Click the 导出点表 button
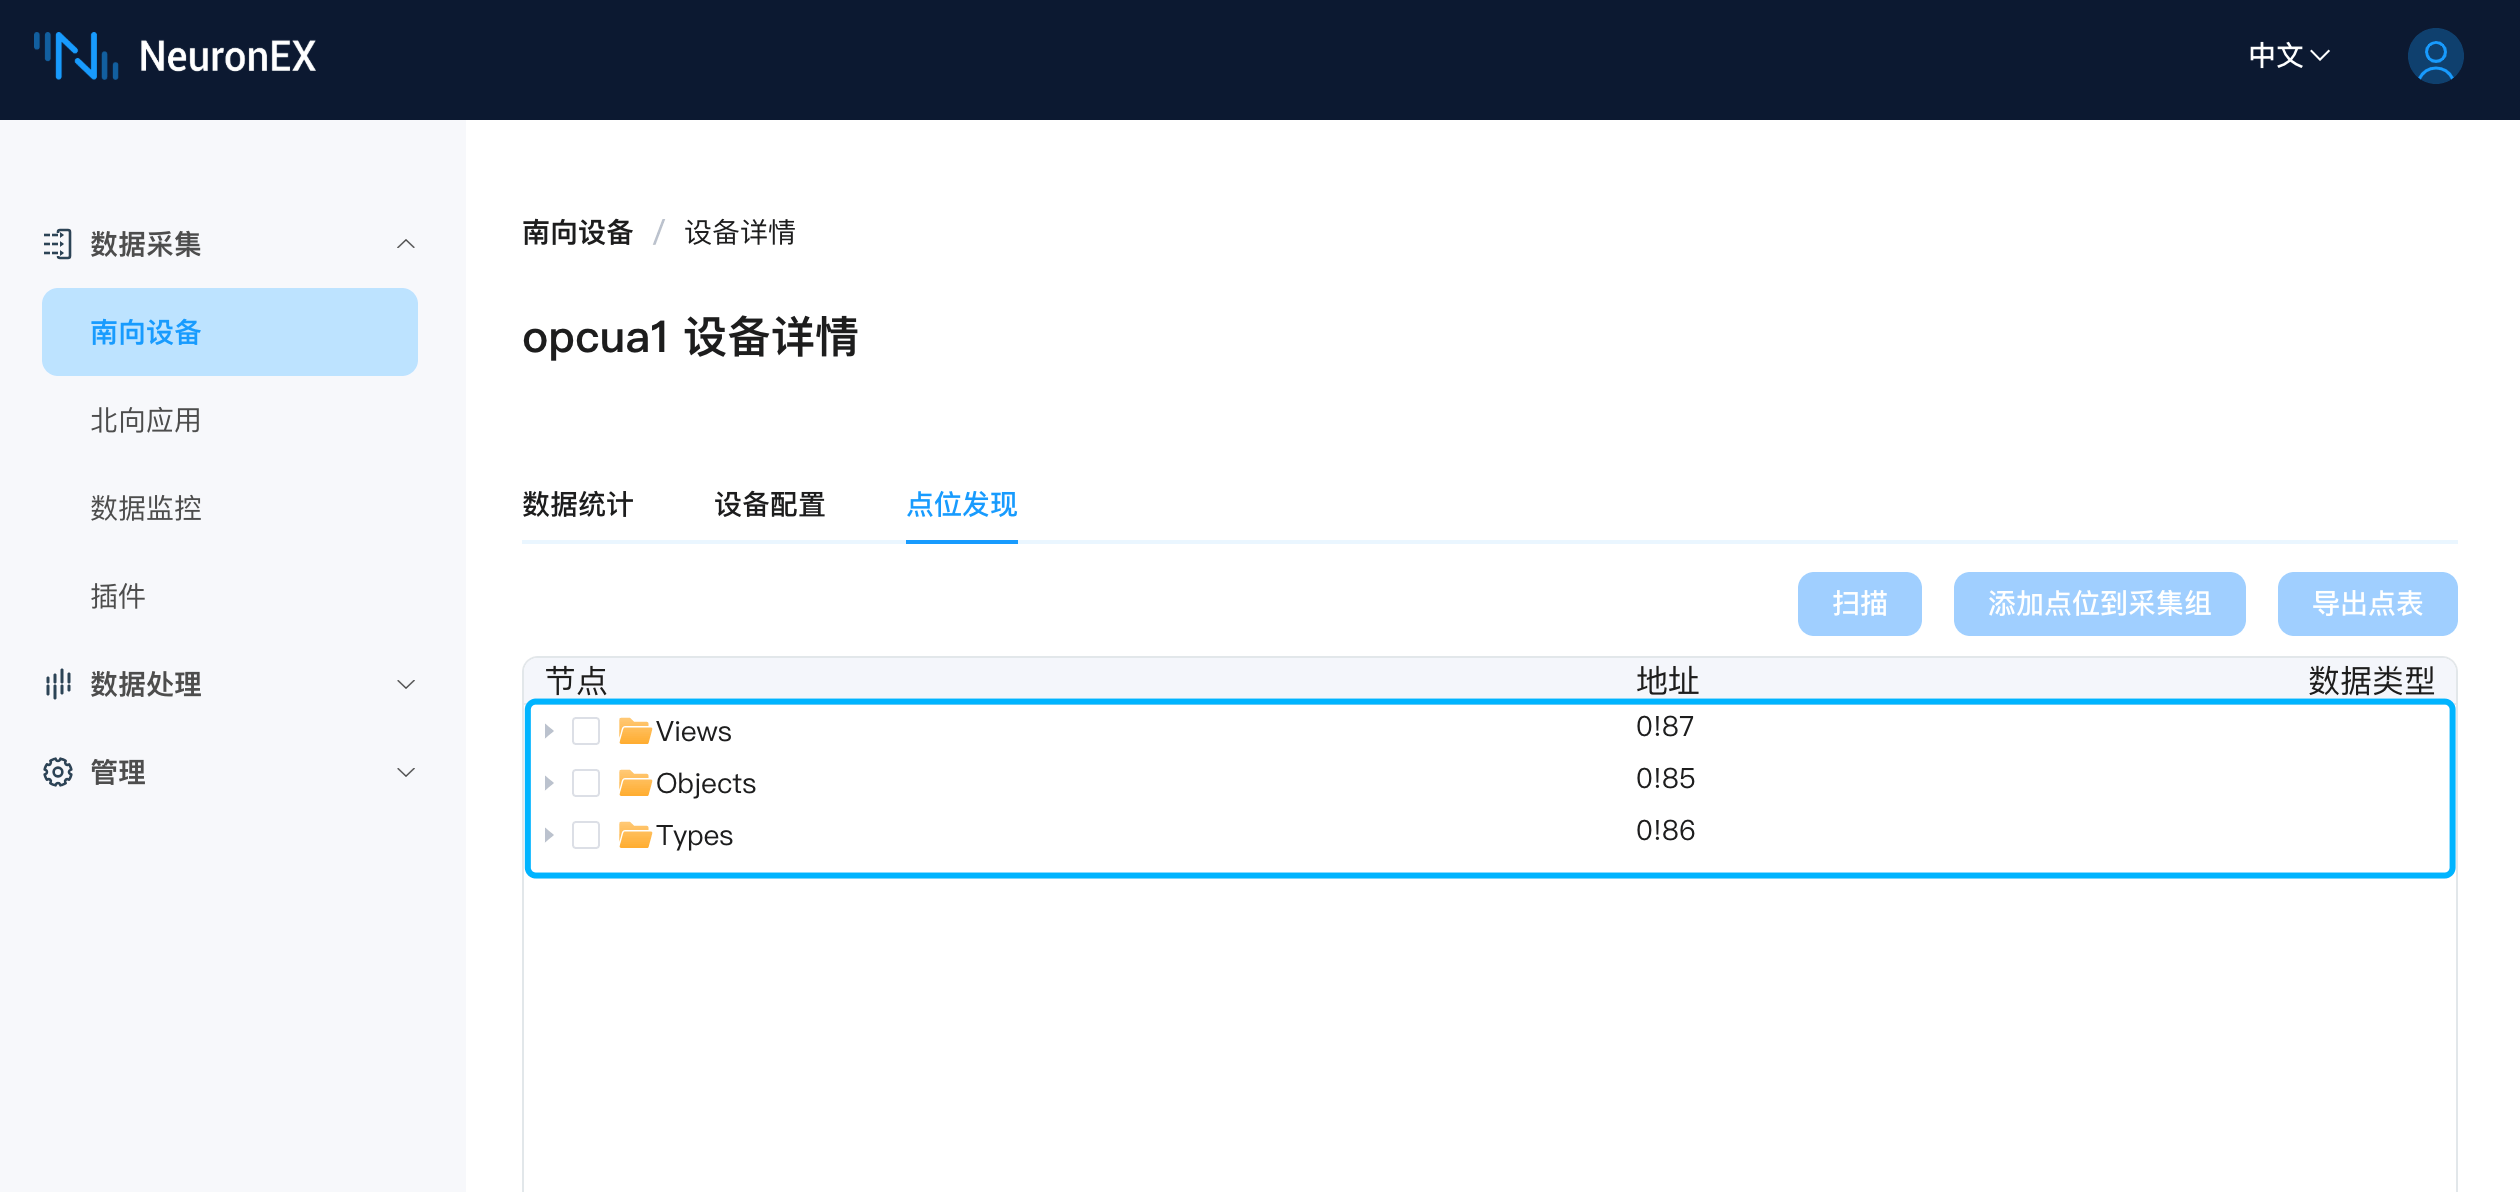Image resolution: width=2520 pixels, height=1192 pixels. 2367,603
